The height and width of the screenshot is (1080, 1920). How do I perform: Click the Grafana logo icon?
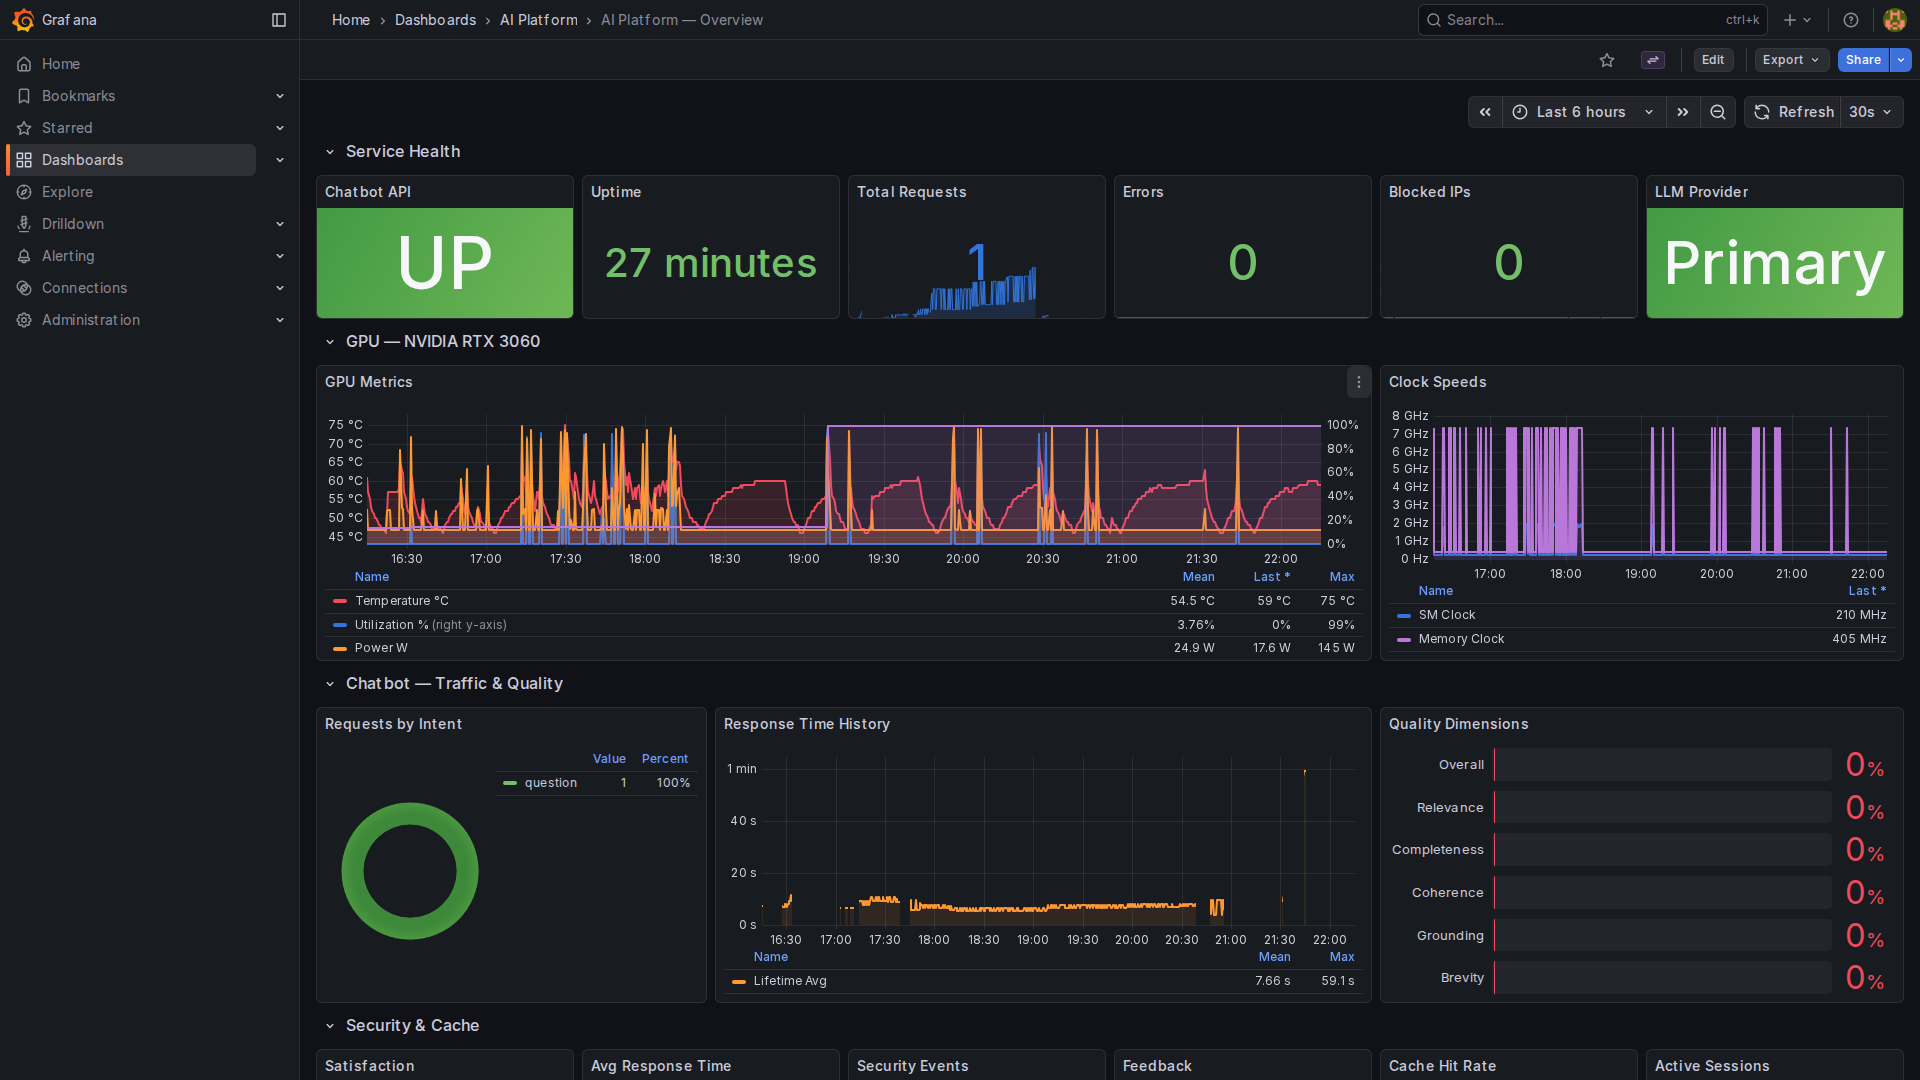coord(23,20)
